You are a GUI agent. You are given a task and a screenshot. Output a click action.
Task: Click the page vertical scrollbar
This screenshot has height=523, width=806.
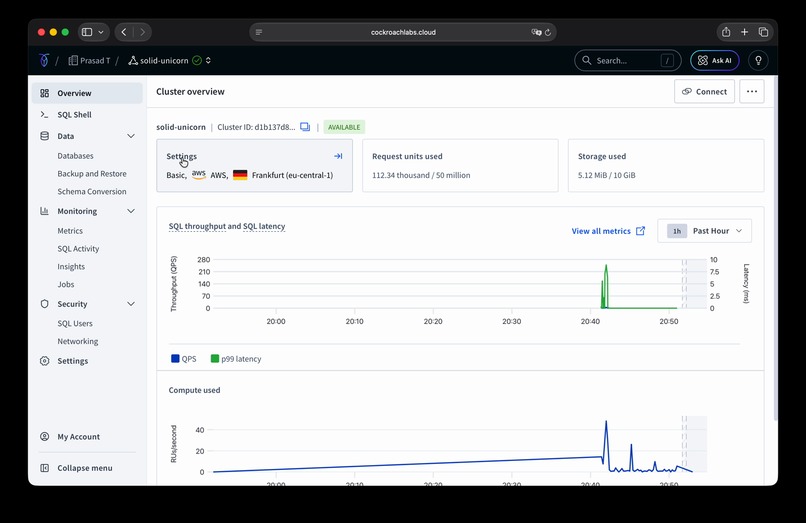click(x=775, y=249)
